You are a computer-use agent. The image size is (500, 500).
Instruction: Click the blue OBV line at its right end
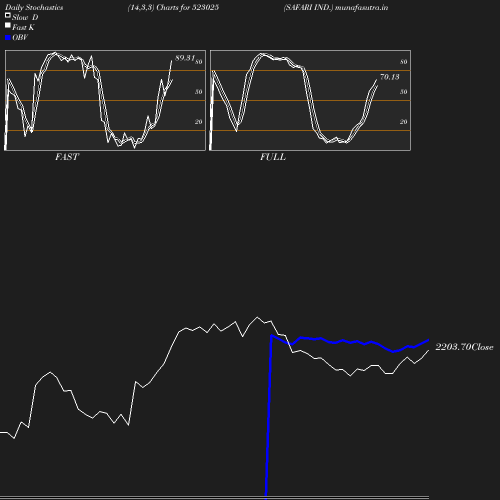click(428, 340)
